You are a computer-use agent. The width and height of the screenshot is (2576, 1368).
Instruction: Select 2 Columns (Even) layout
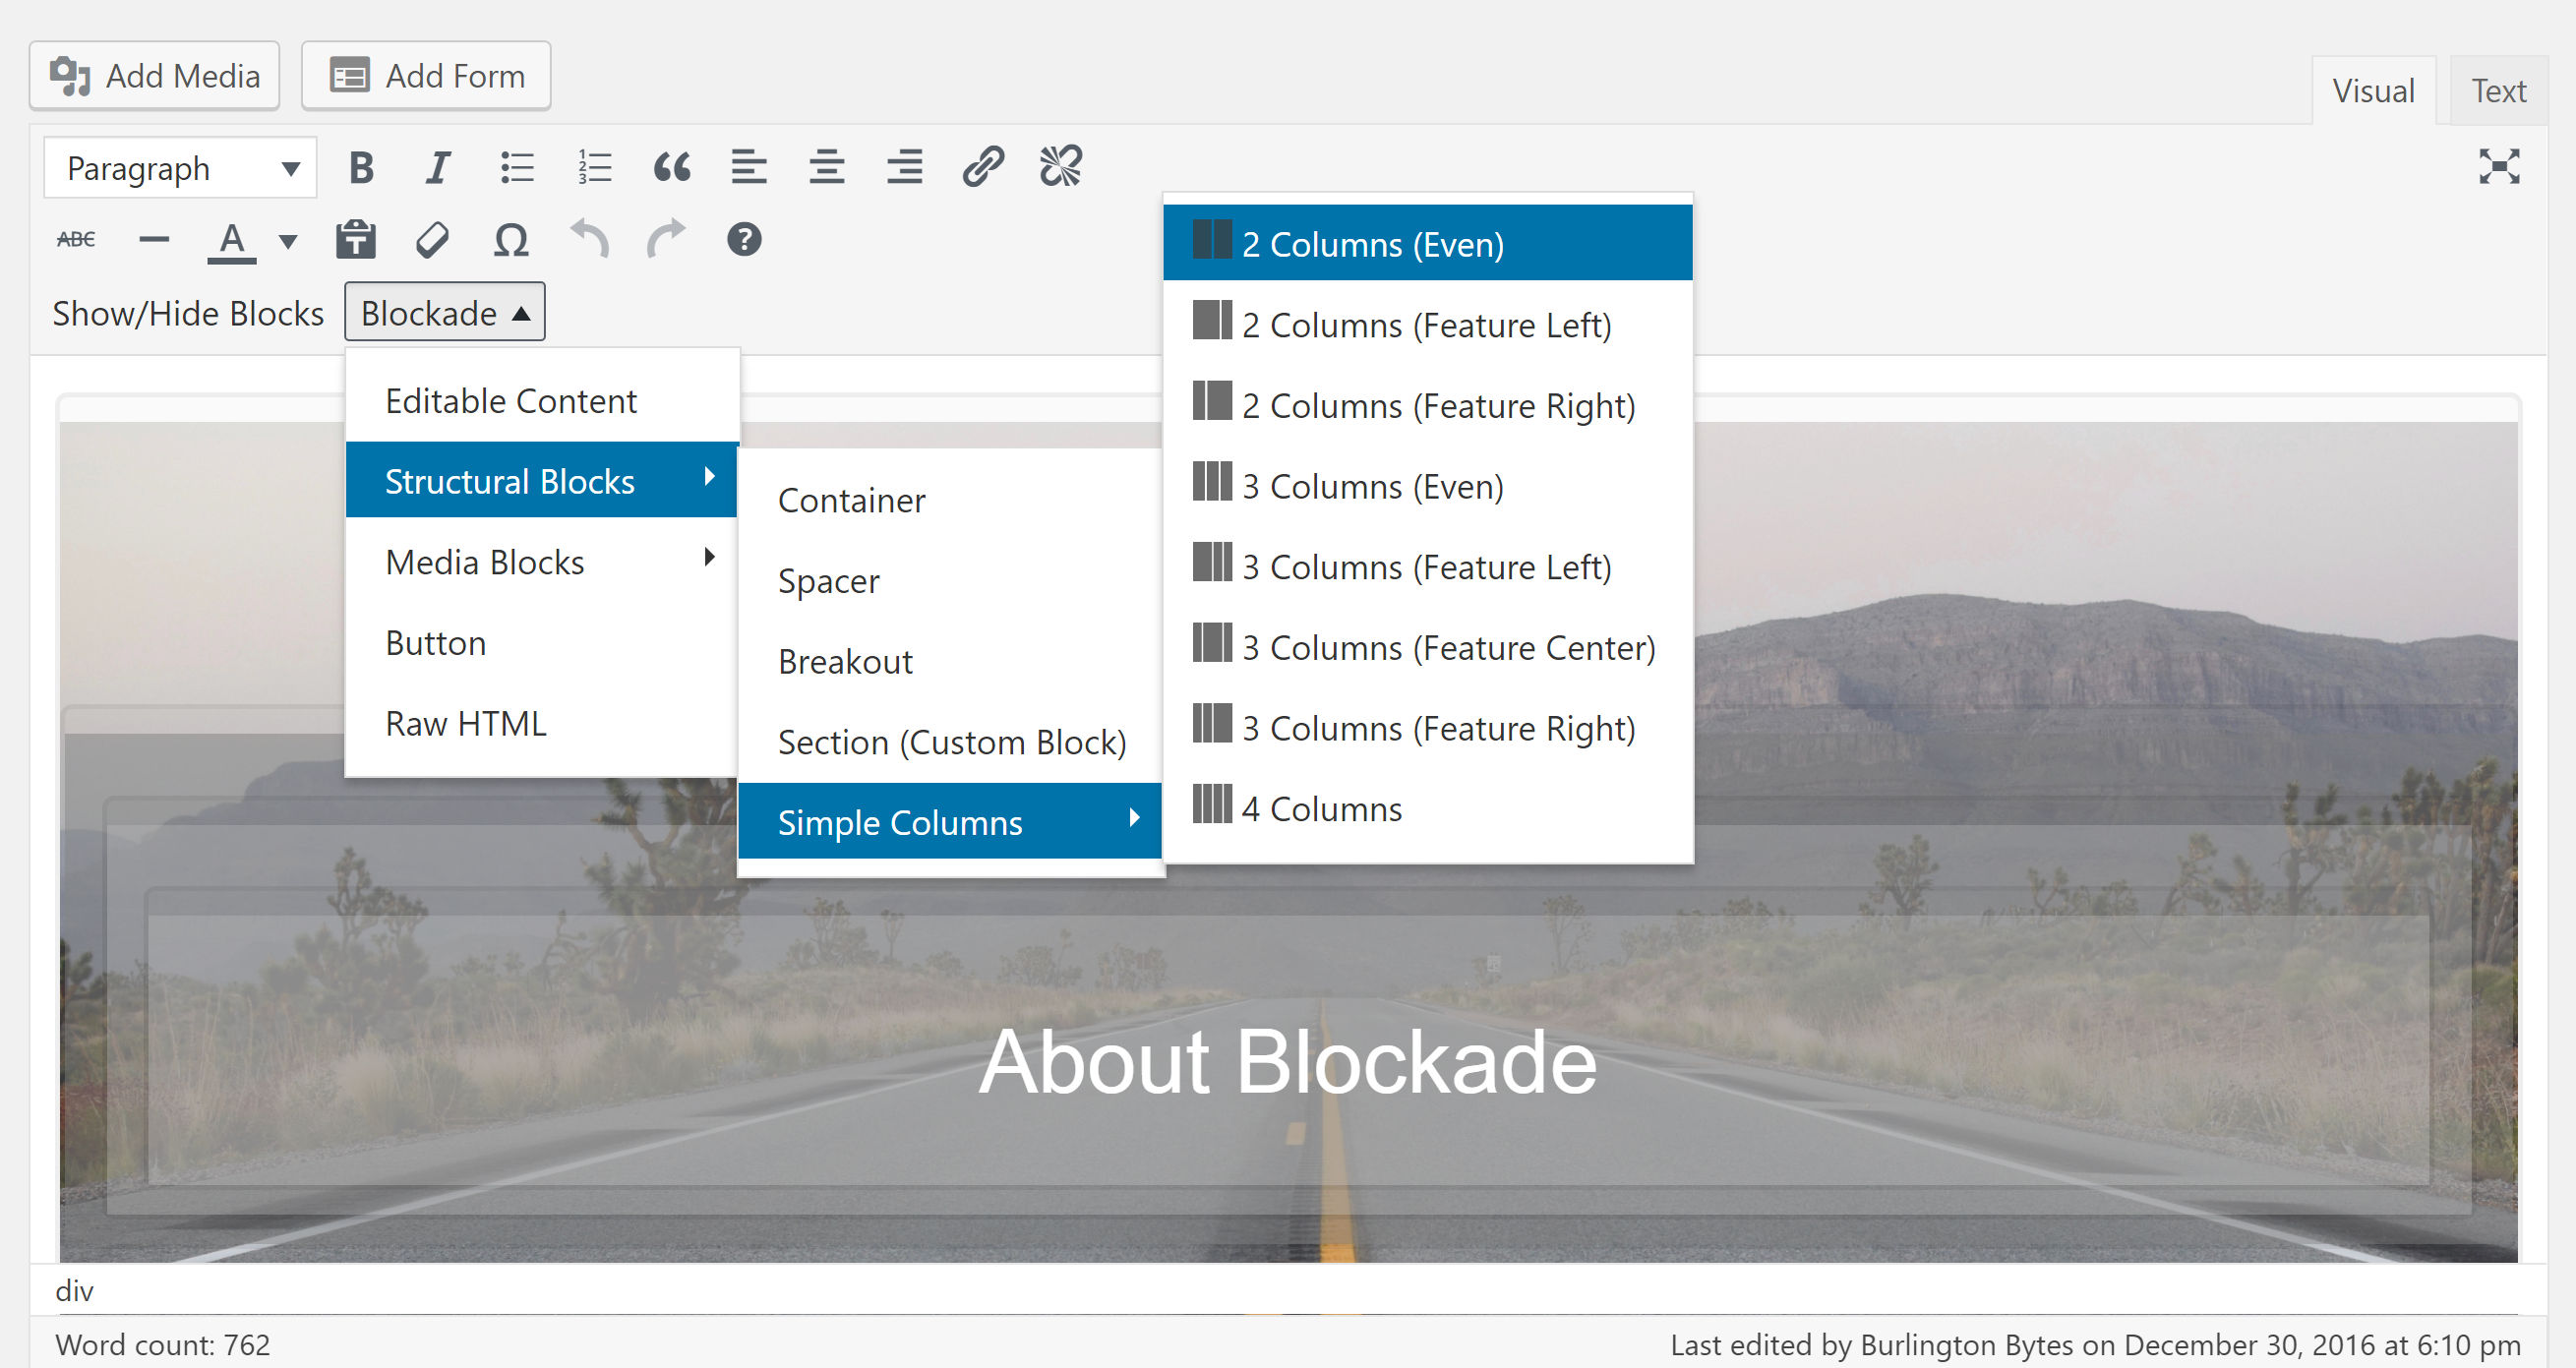tap(1427, 243)
